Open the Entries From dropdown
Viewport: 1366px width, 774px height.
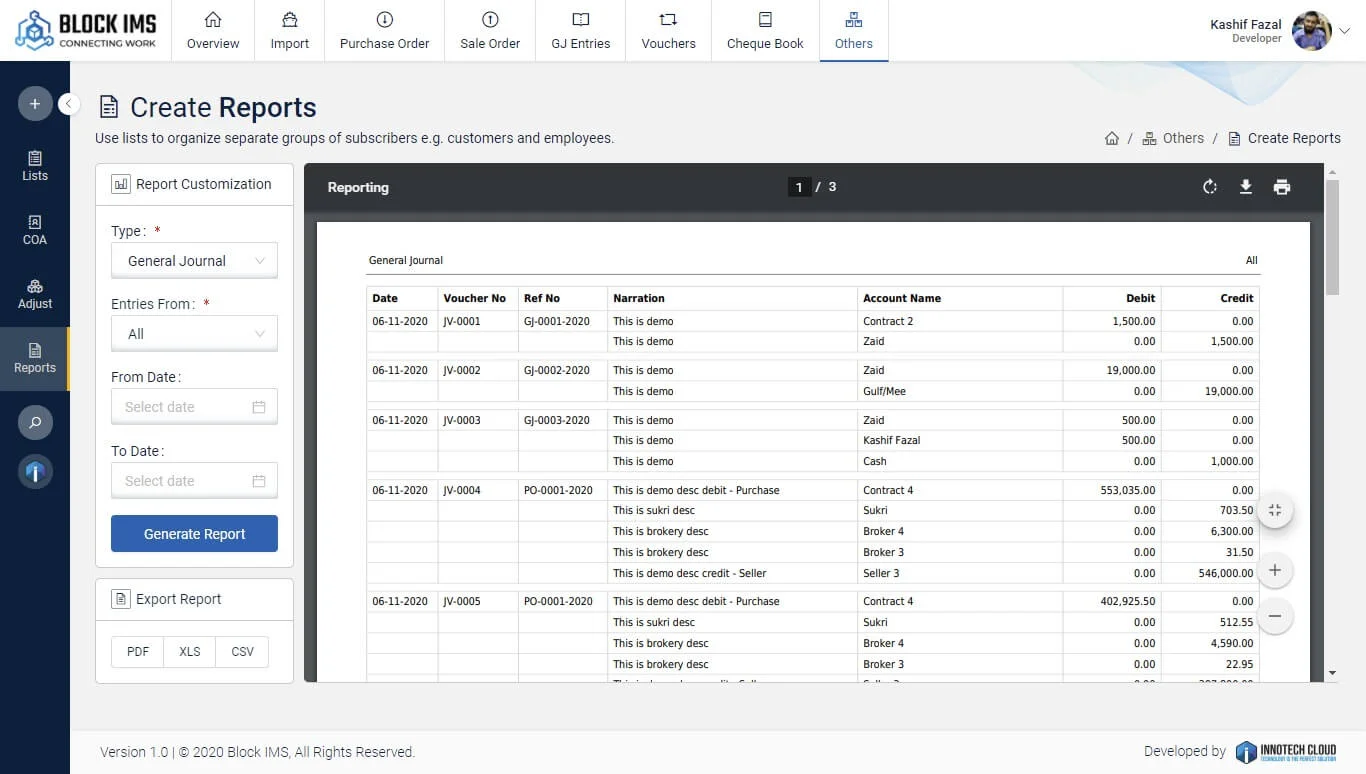(x=194, y=334)
